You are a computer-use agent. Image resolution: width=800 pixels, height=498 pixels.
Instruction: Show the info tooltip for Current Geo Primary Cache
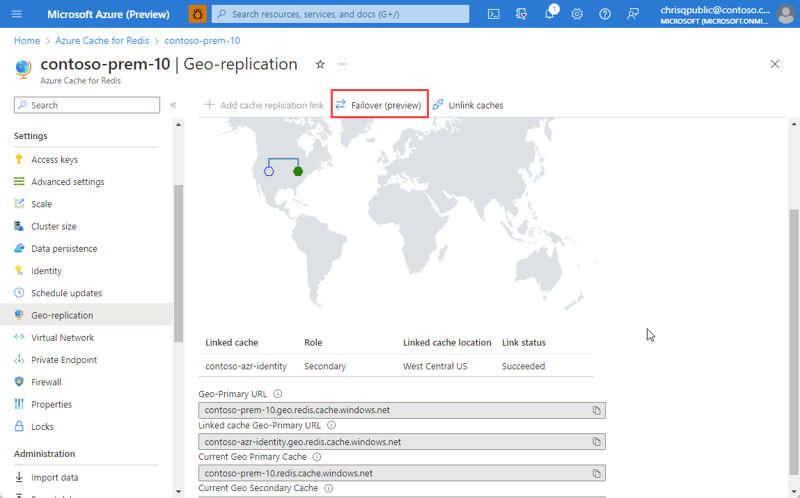point(317,457)
